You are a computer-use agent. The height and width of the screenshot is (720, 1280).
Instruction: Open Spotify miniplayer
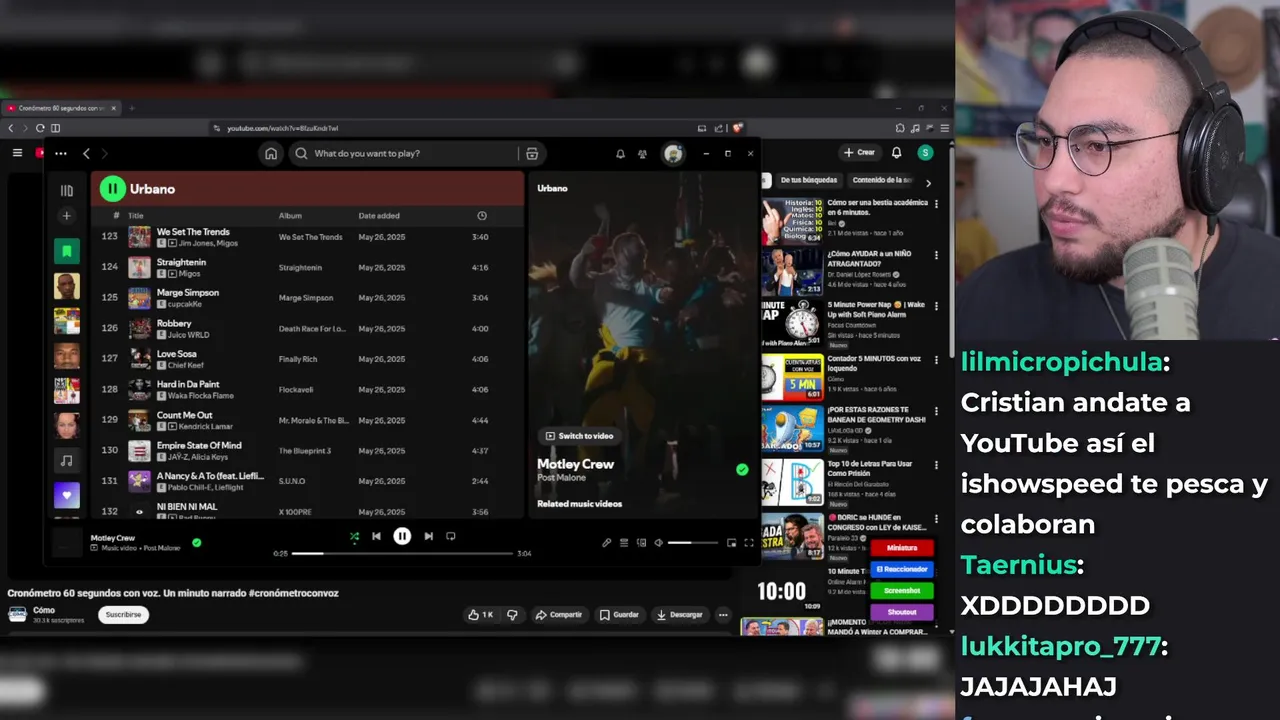(731, 543)
